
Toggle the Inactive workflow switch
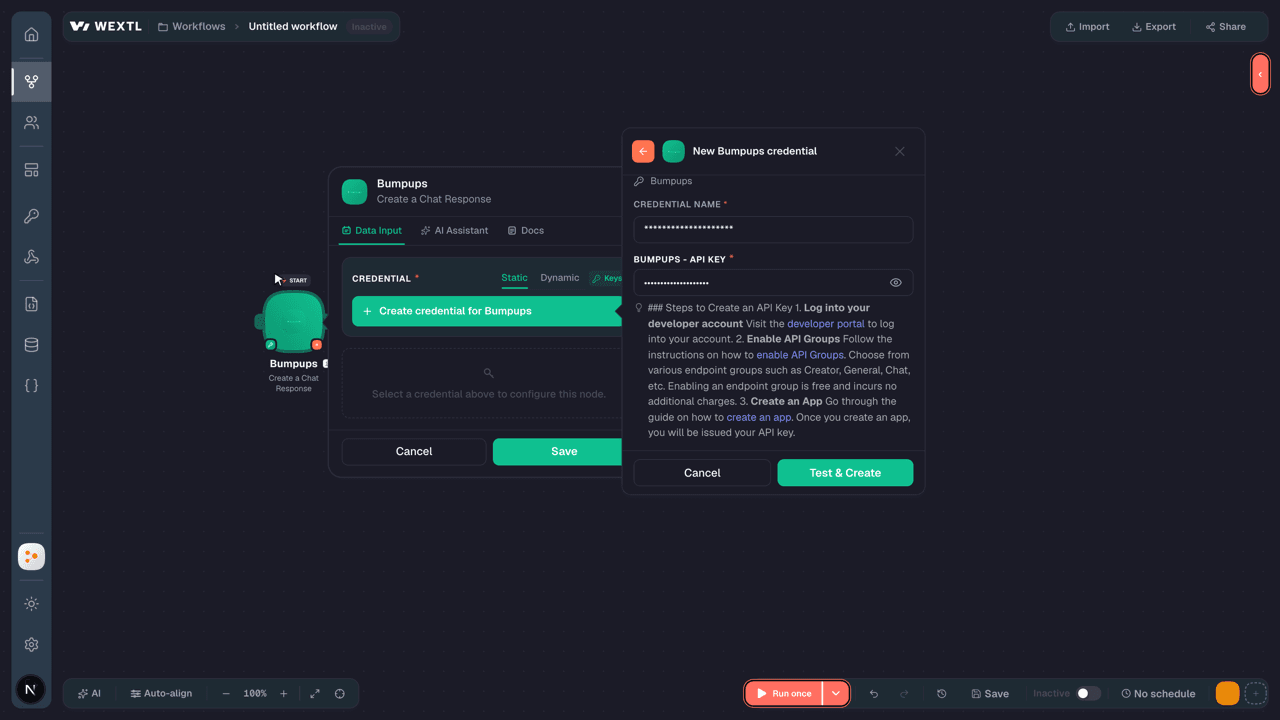(x=1088, y=694)
